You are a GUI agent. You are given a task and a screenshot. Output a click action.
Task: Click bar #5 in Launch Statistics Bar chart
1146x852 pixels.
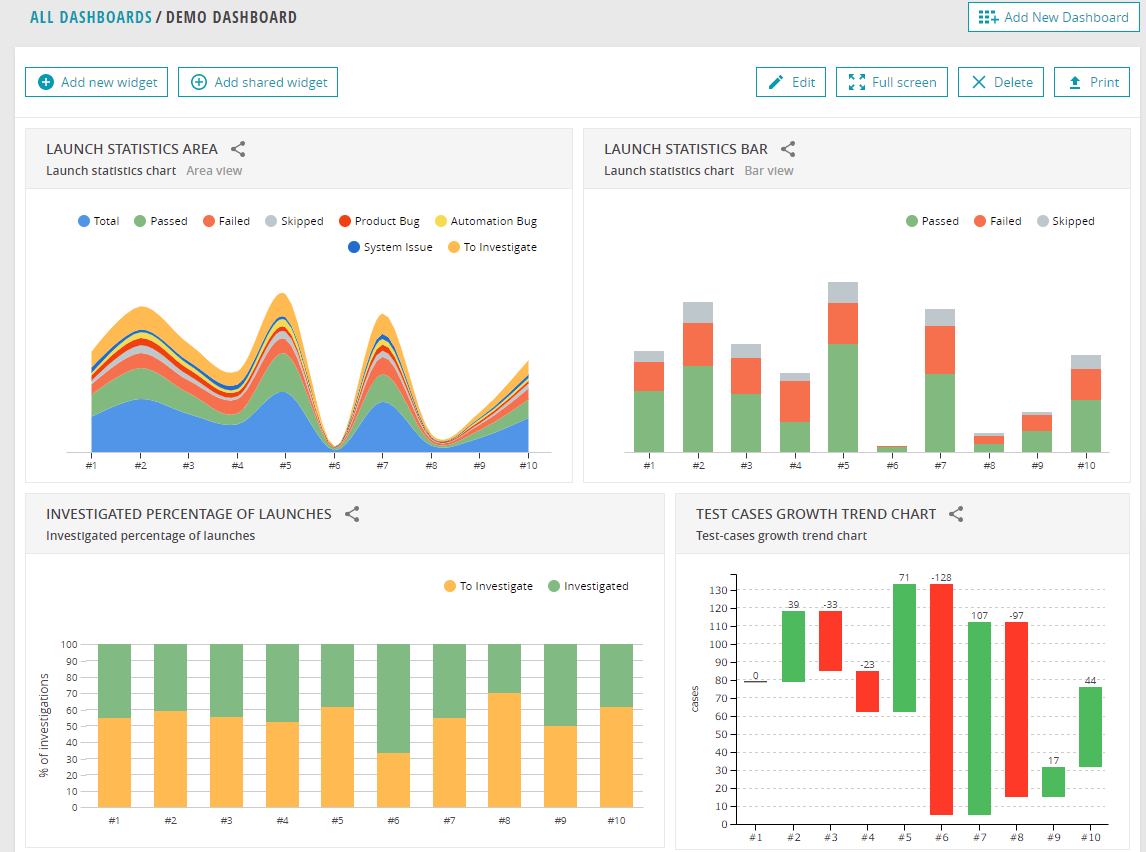click(843, 367)
